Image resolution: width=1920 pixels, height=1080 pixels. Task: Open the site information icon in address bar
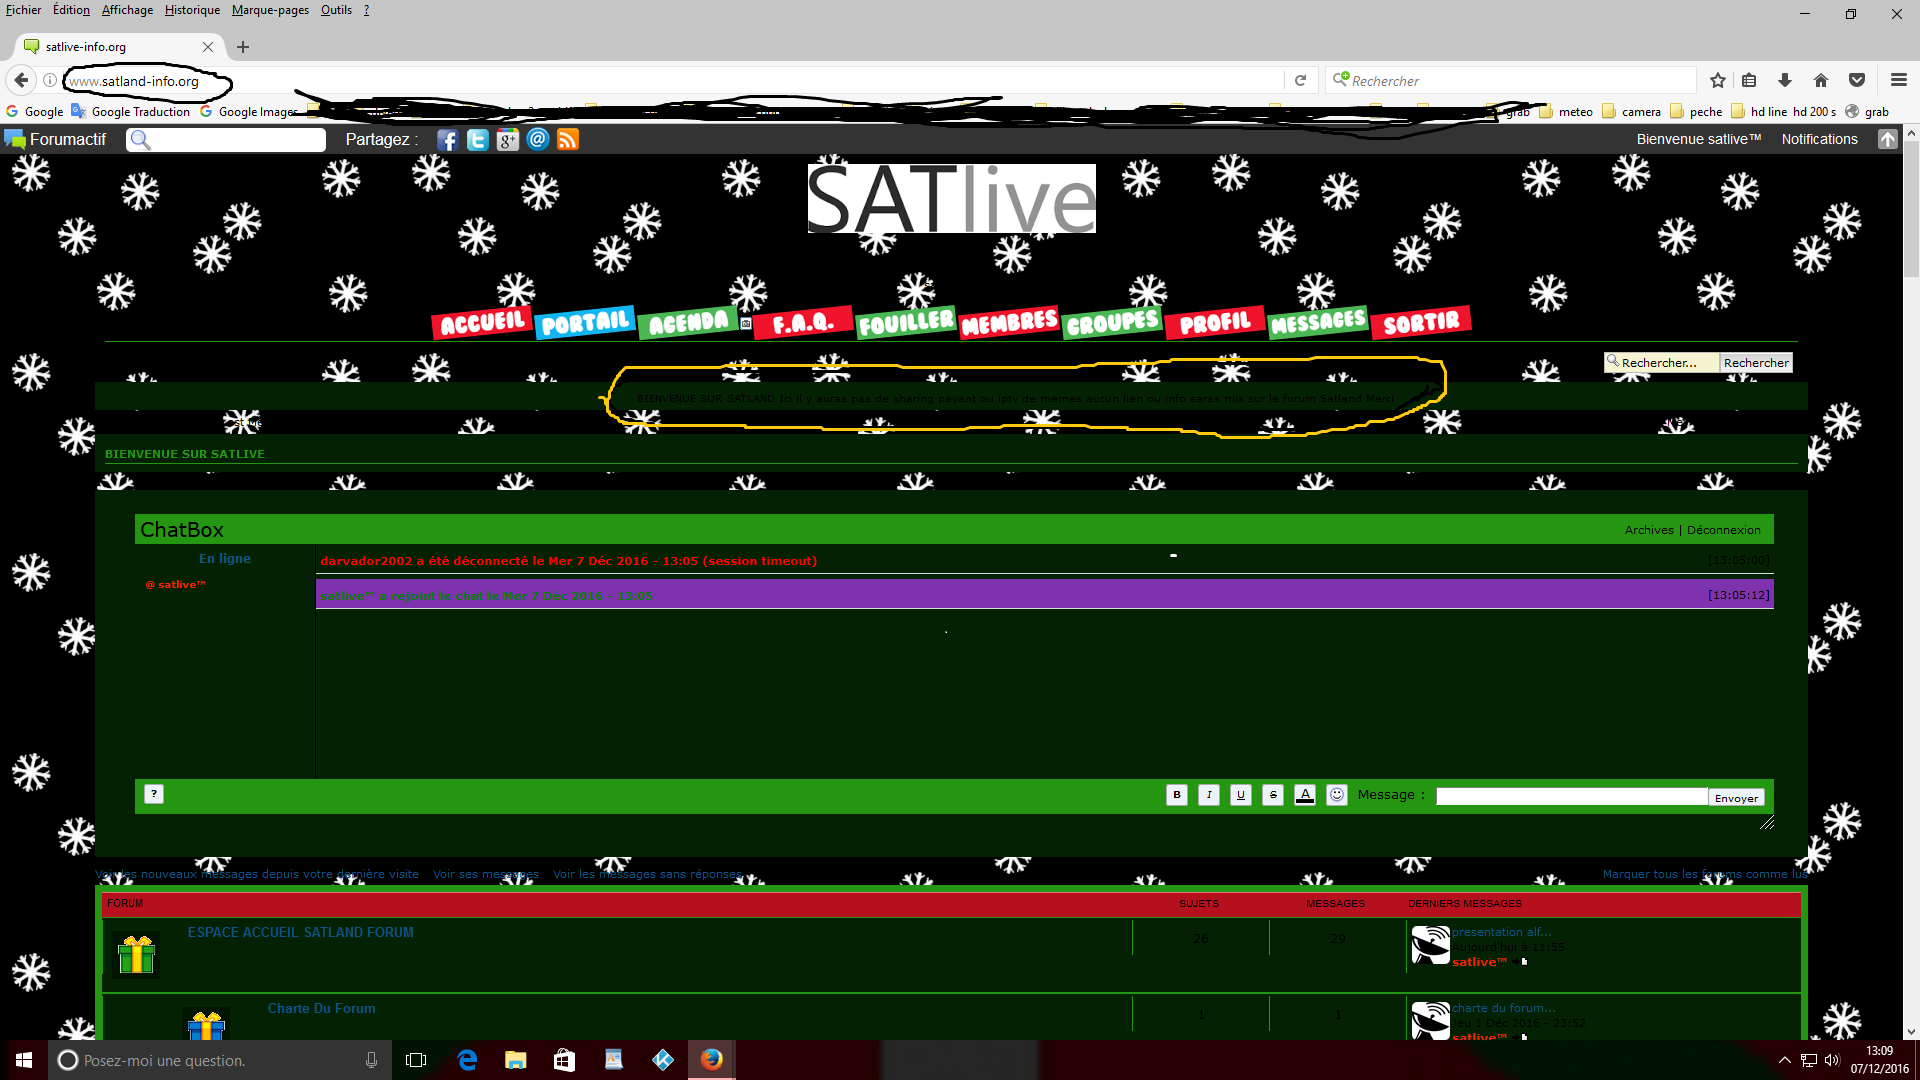50,80
